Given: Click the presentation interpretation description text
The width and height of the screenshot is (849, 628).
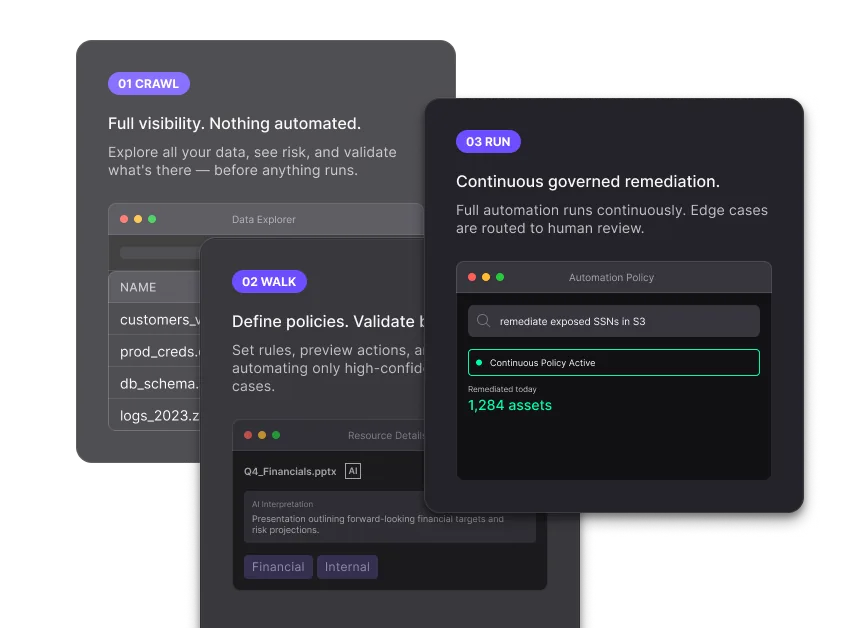Looking at the screenshot, I should click(x=377, y=524).
